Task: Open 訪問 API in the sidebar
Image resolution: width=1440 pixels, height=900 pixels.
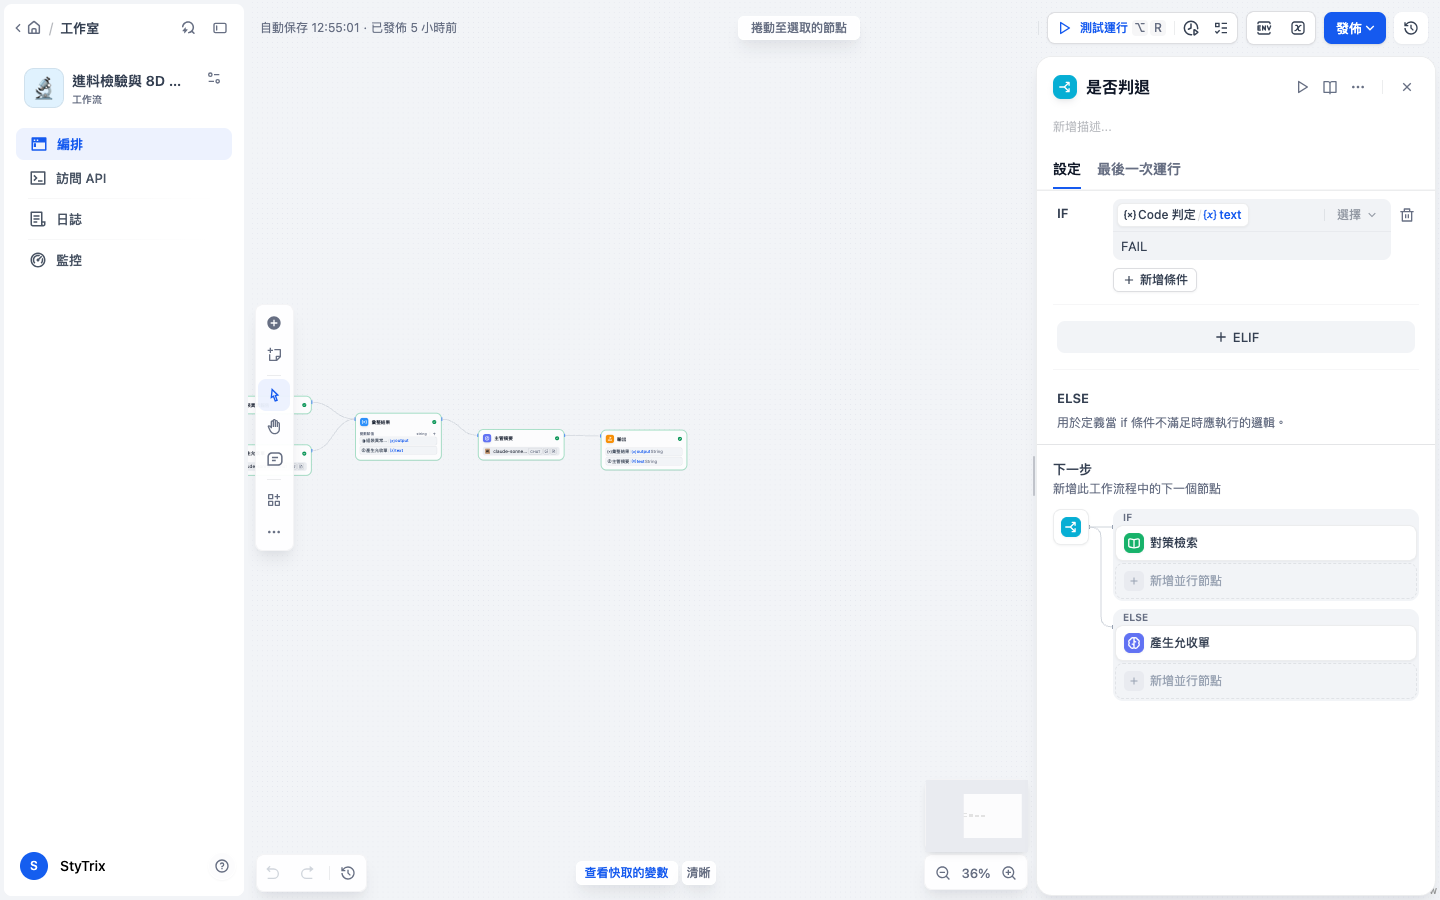Action: point(124,178)
